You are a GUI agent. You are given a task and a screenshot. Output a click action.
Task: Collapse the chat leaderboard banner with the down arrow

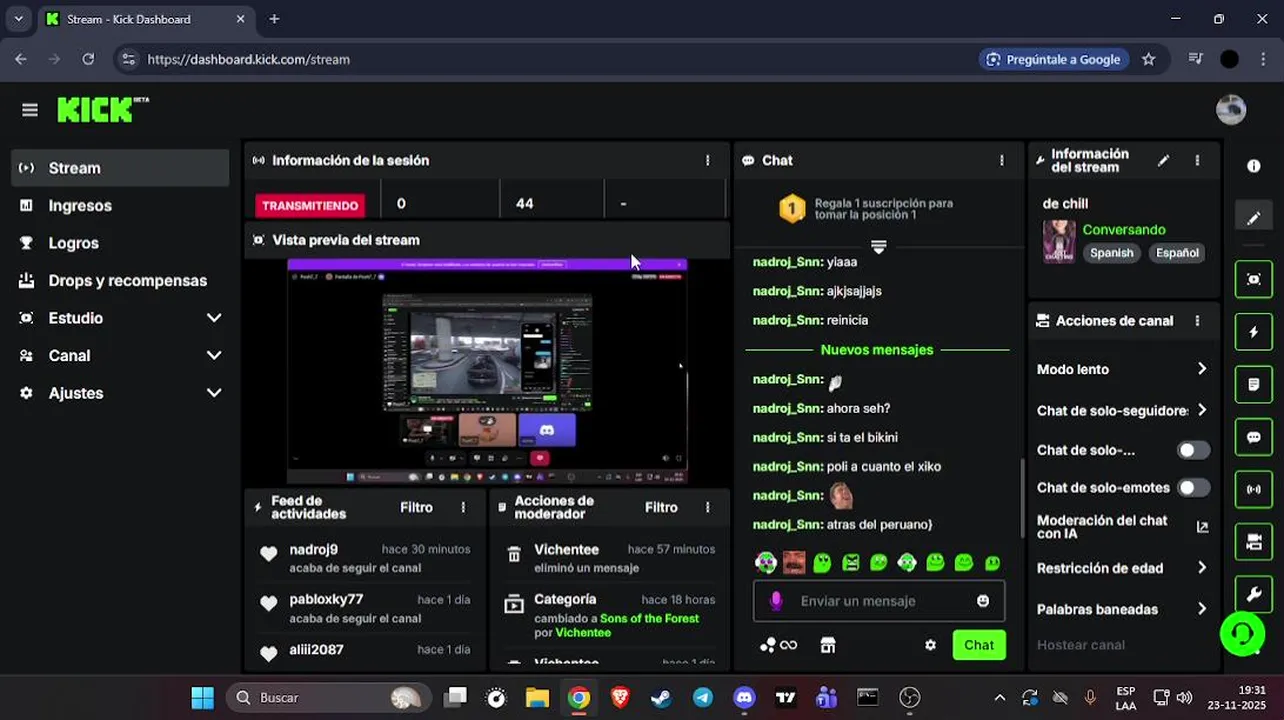click(878, 246)
